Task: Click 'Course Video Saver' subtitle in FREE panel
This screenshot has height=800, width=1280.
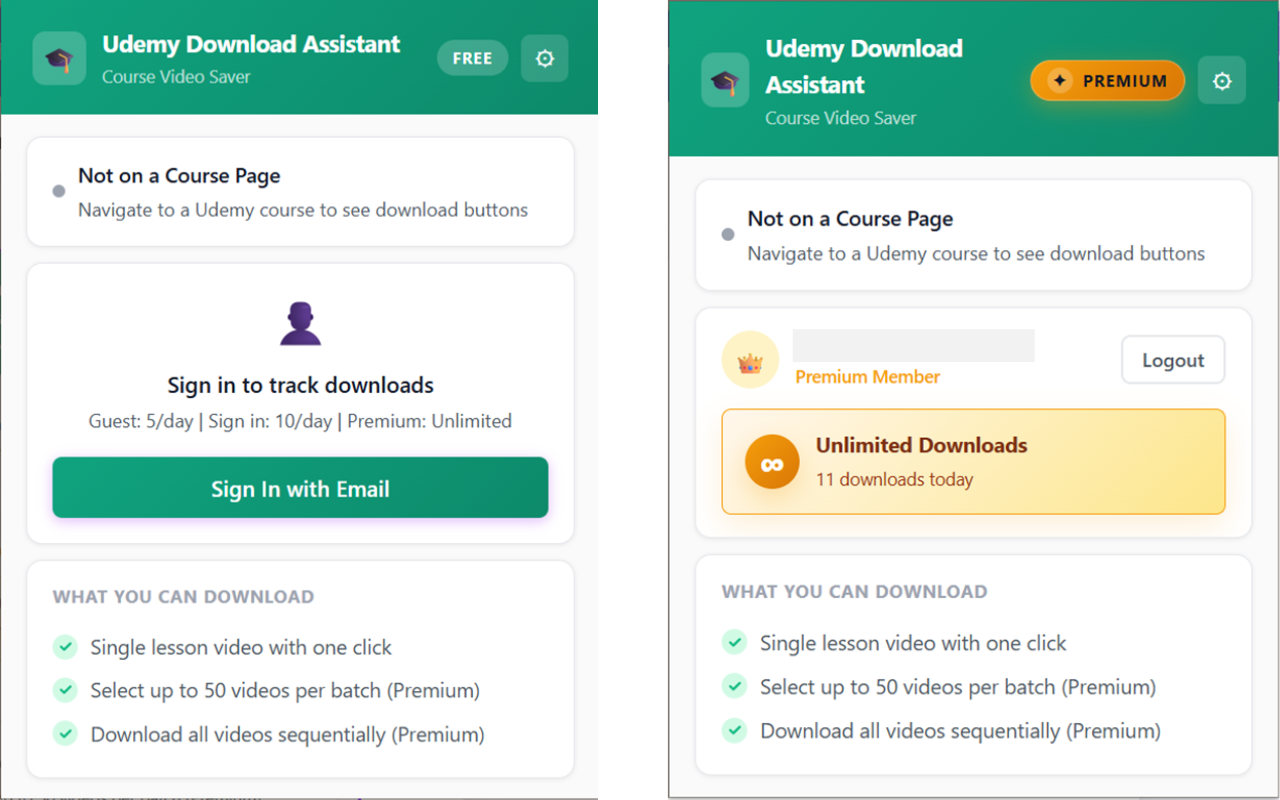Action: coord(176,77)
